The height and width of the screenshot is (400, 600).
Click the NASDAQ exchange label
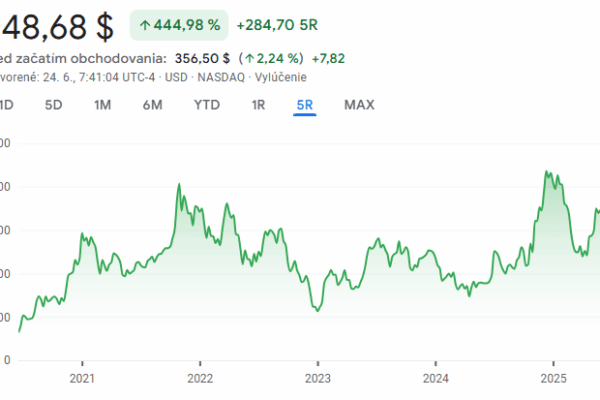[x=221, y=77]
